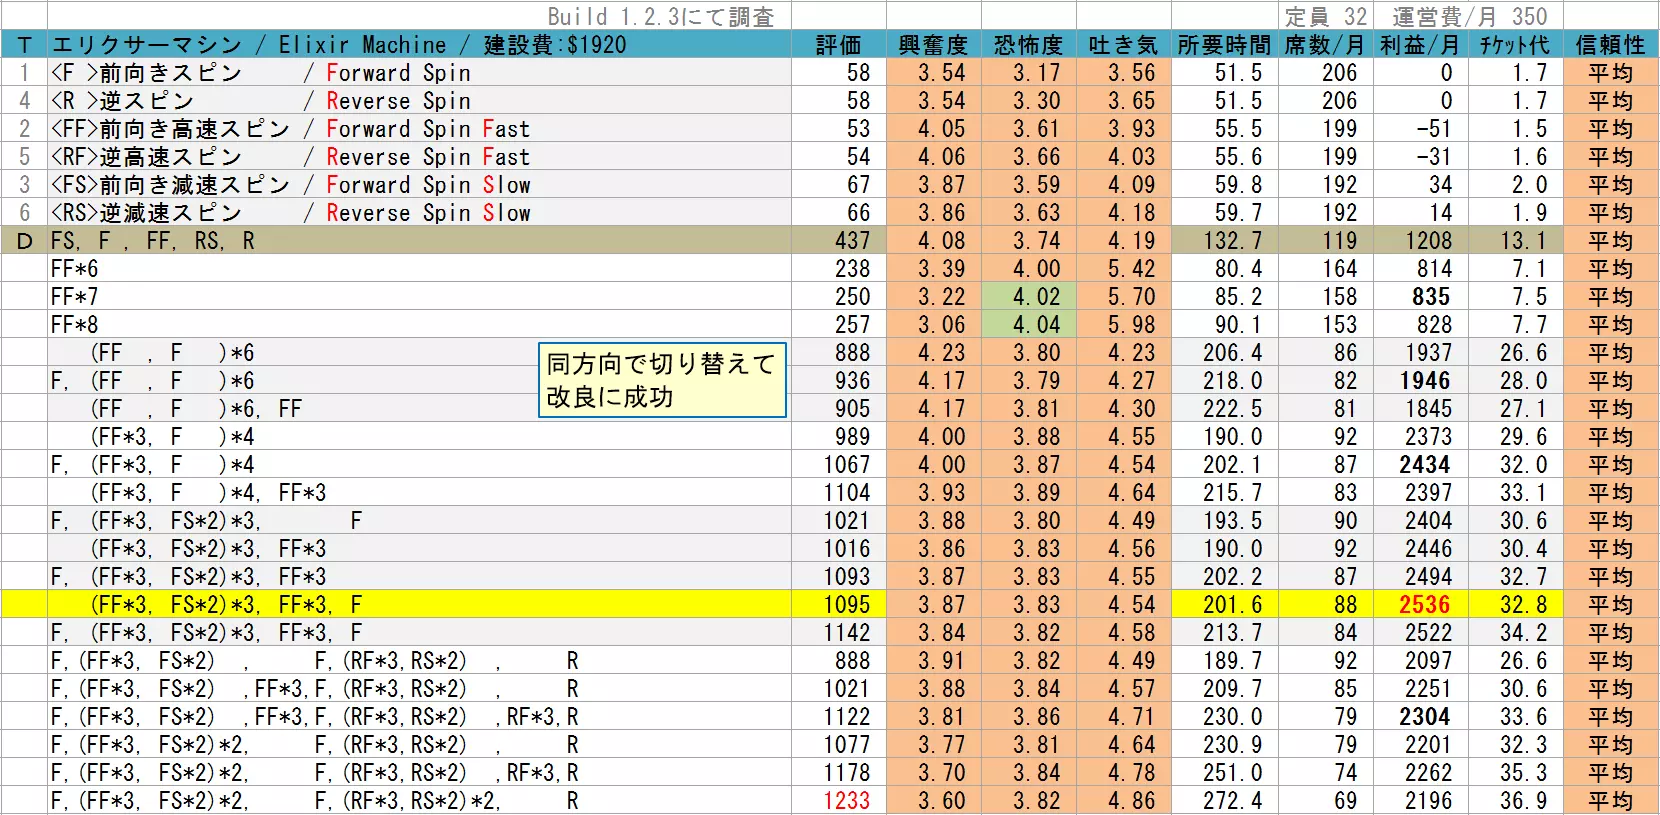Select the green 4.04 fear cell
The image size is (1660, 815).
[1029, 325]
